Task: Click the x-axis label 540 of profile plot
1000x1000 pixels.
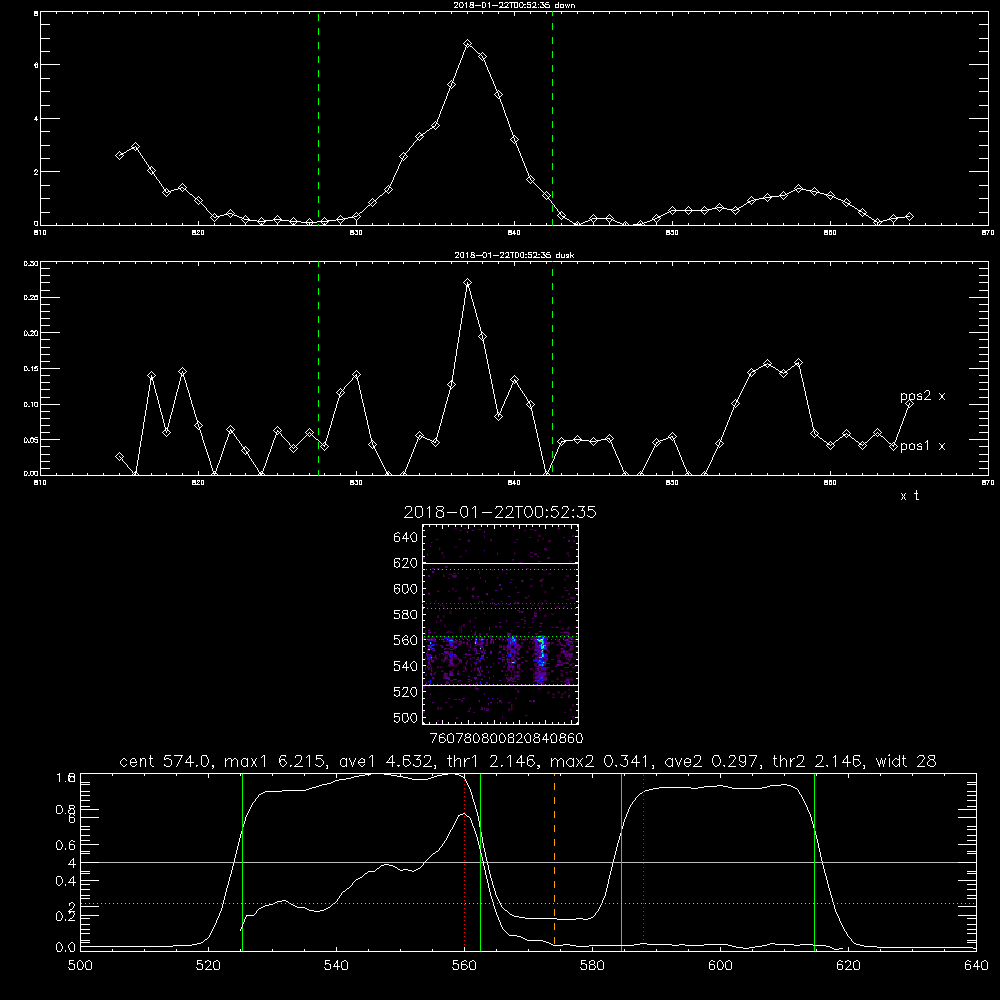Action: [336, 966]
